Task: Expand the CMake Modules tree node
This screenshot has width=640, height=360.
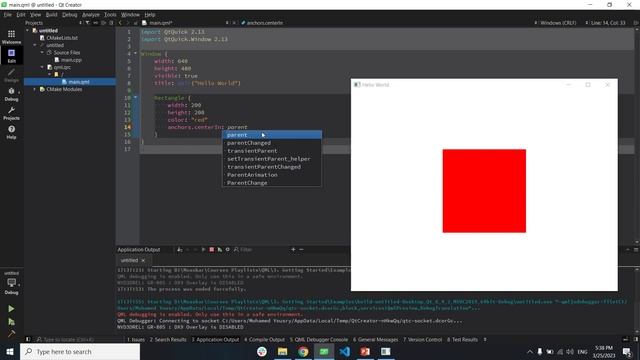Action: pos(35,89)
